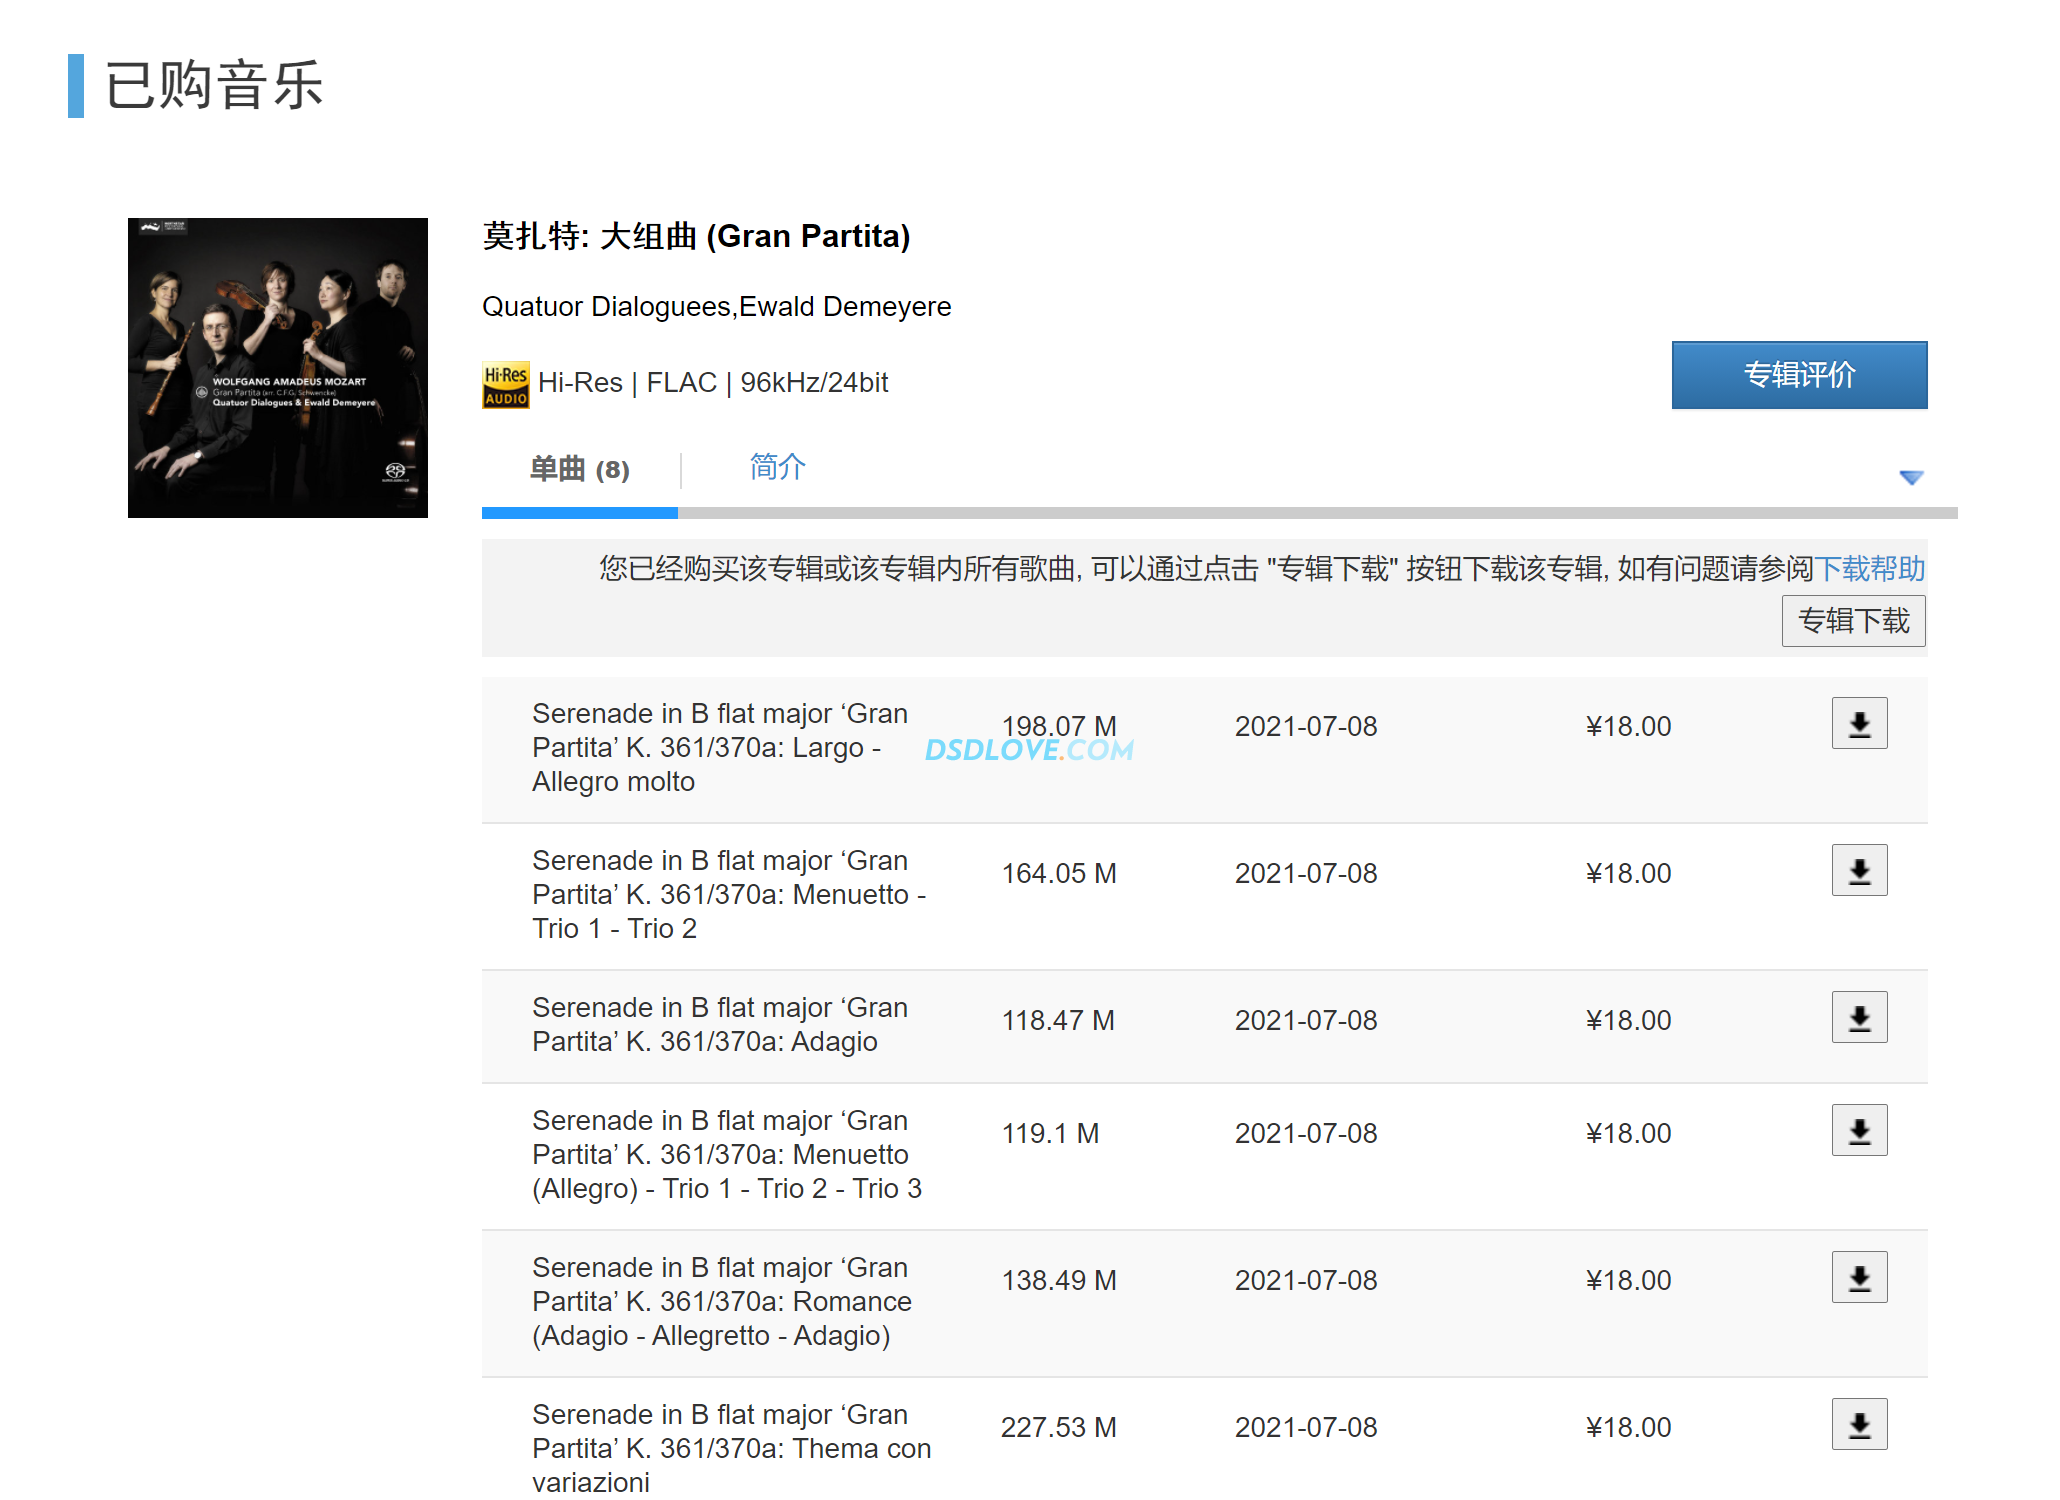Open the 下载帮助 link

pos(1870,569)
